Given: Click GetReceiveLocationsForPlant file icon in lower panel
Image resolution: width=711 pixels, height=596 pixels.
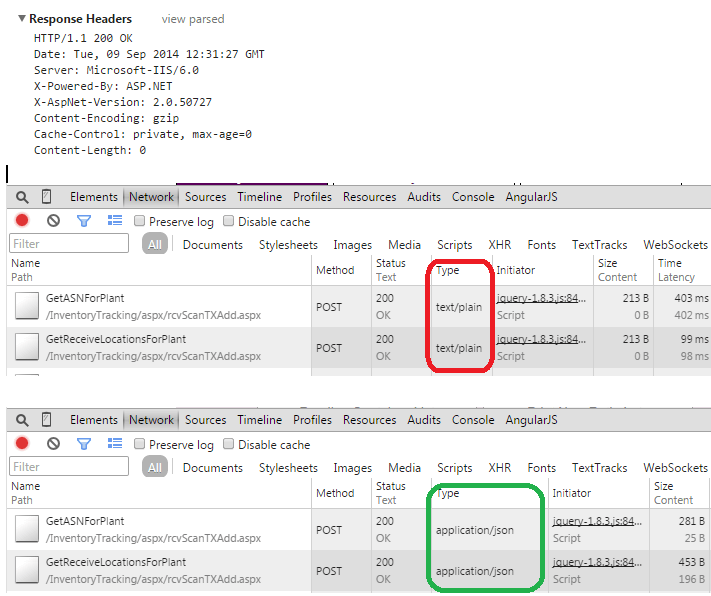Looking at the screenshot, I should pyautogui.click(x=26, y=570).
